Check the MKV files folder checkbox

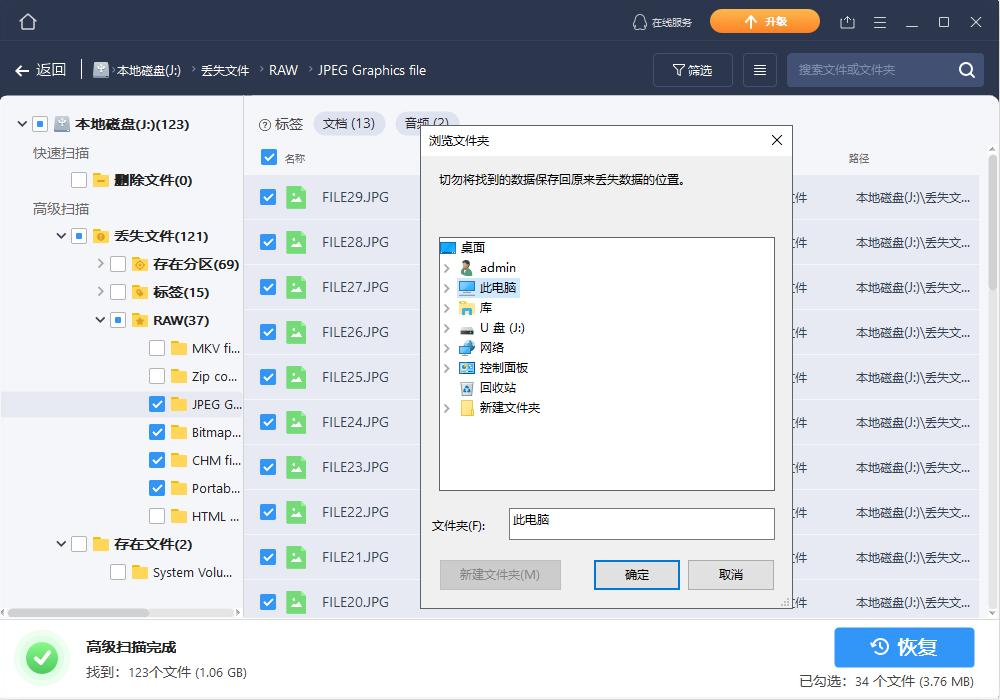(x=157, y=347)
